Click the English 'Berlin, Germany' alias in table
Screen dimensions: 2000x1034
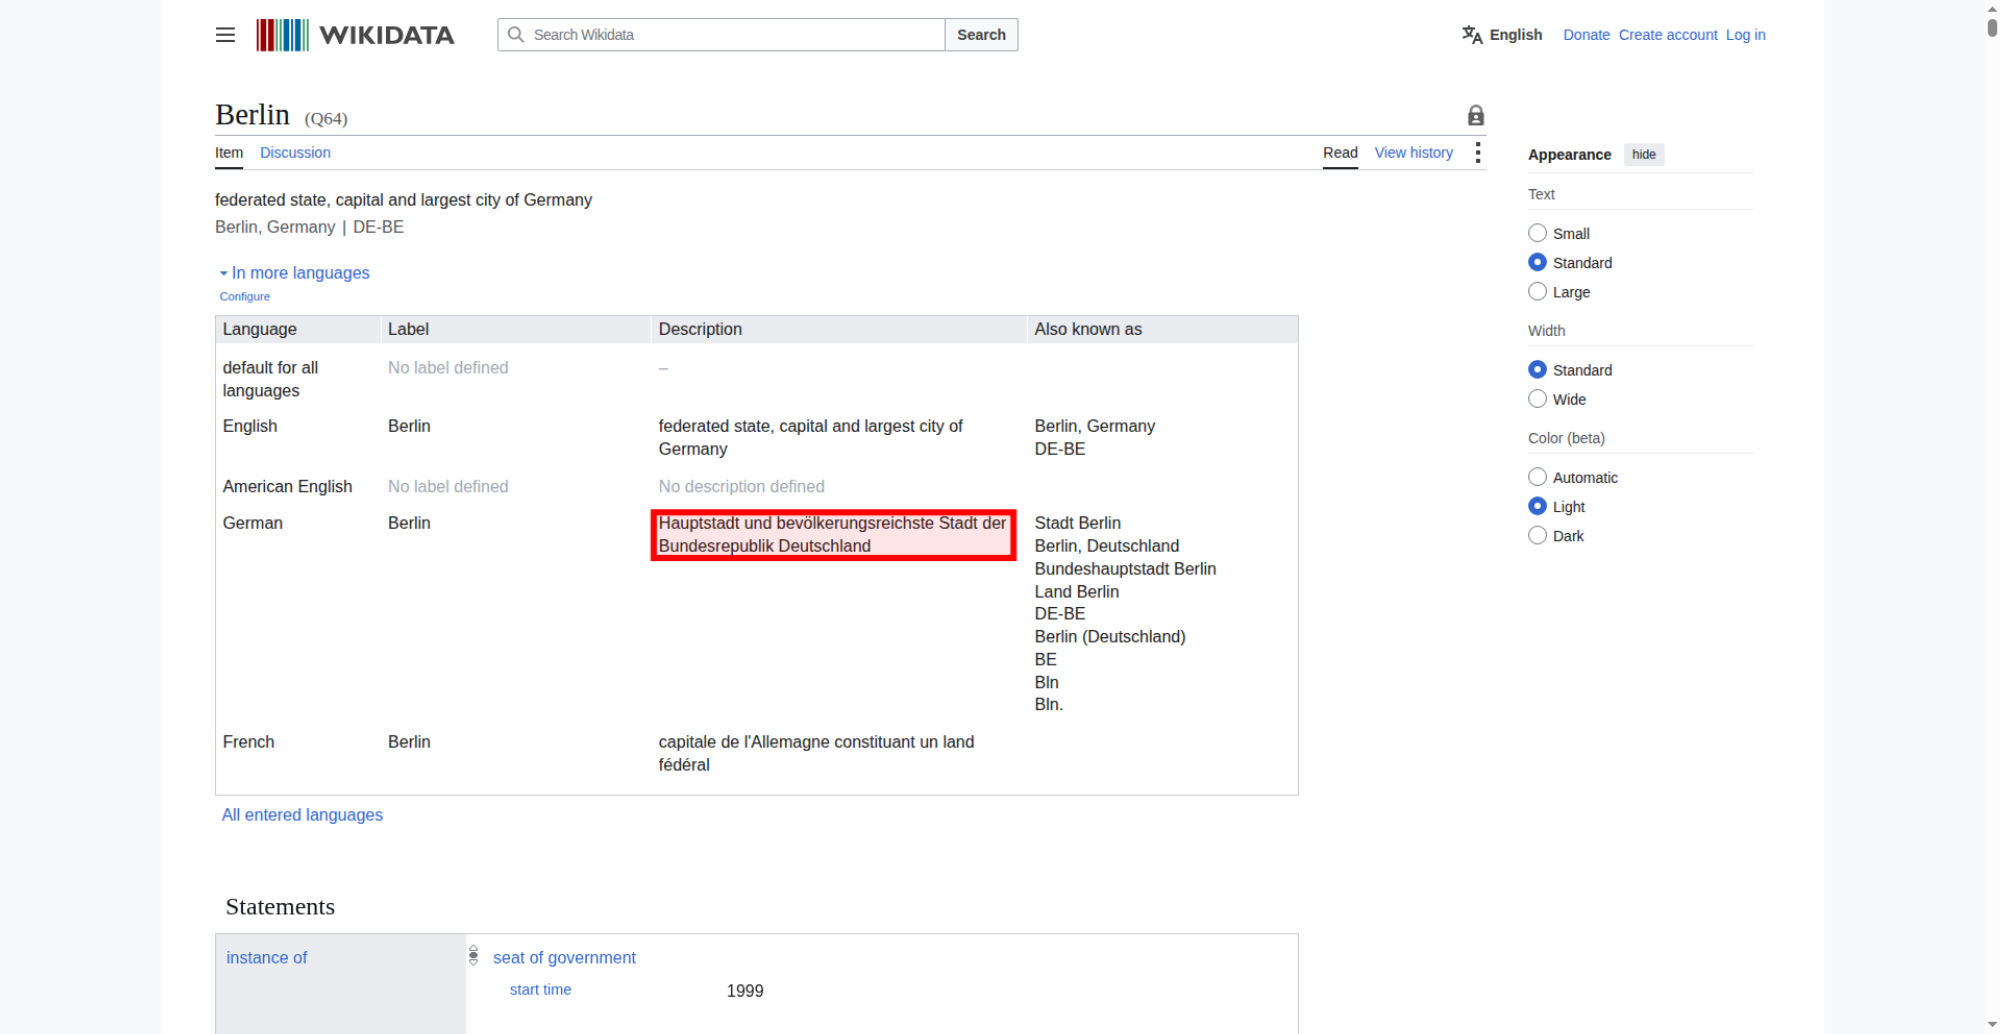(x=1094, y=426)
